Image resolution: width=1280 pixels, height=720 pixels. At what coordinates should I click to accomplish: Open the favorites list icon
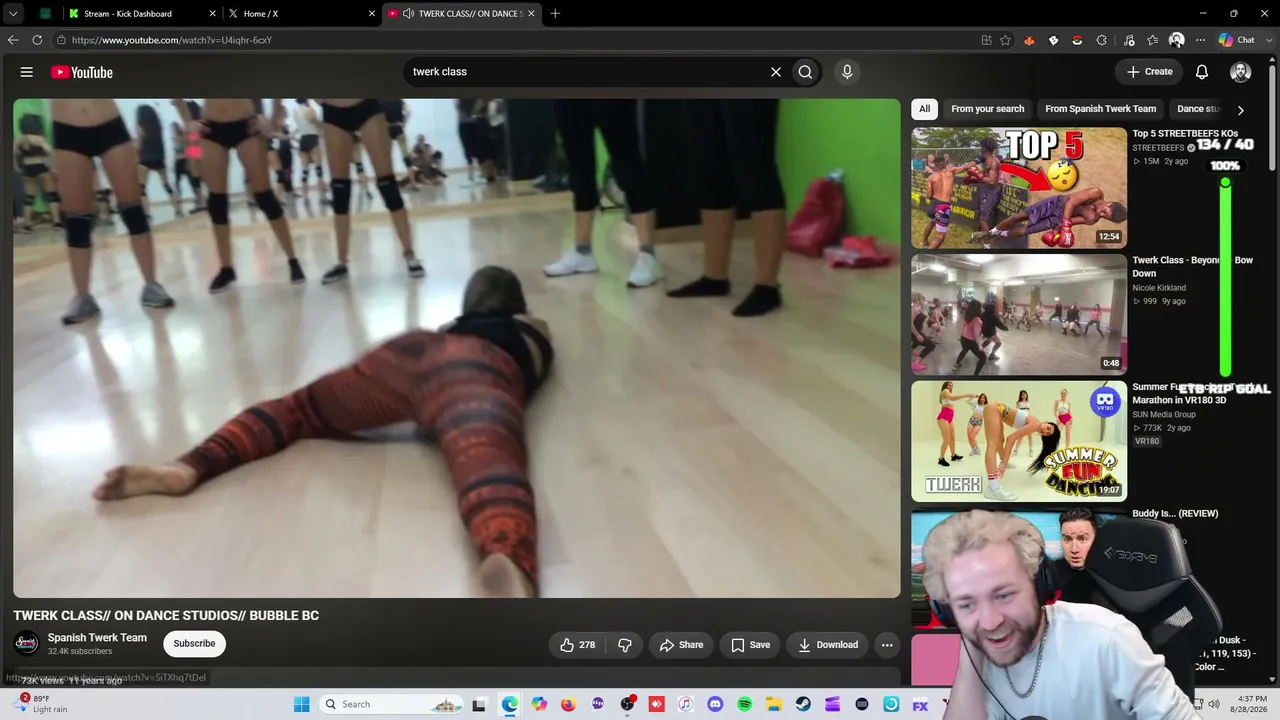point(1153,40)
